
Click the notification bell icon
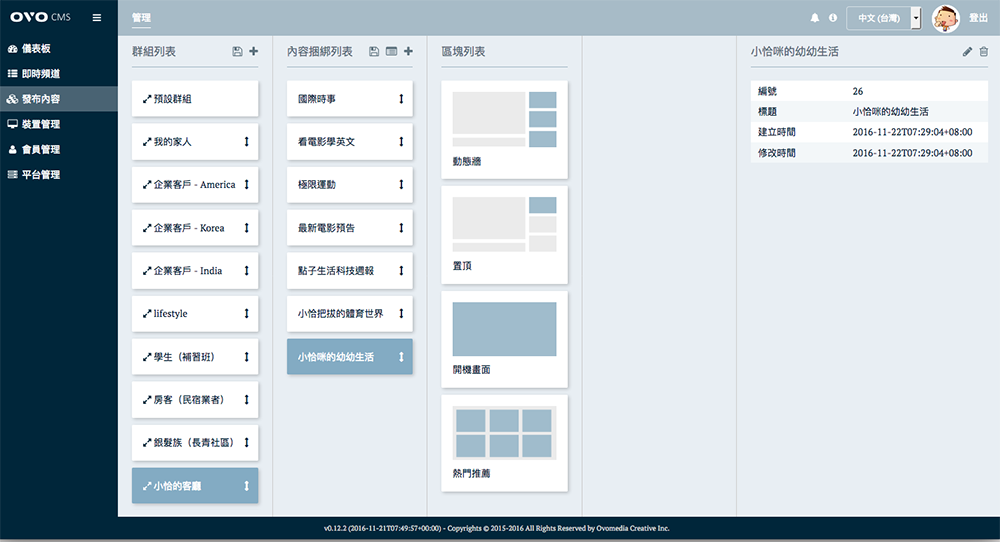tap(814, 18)
